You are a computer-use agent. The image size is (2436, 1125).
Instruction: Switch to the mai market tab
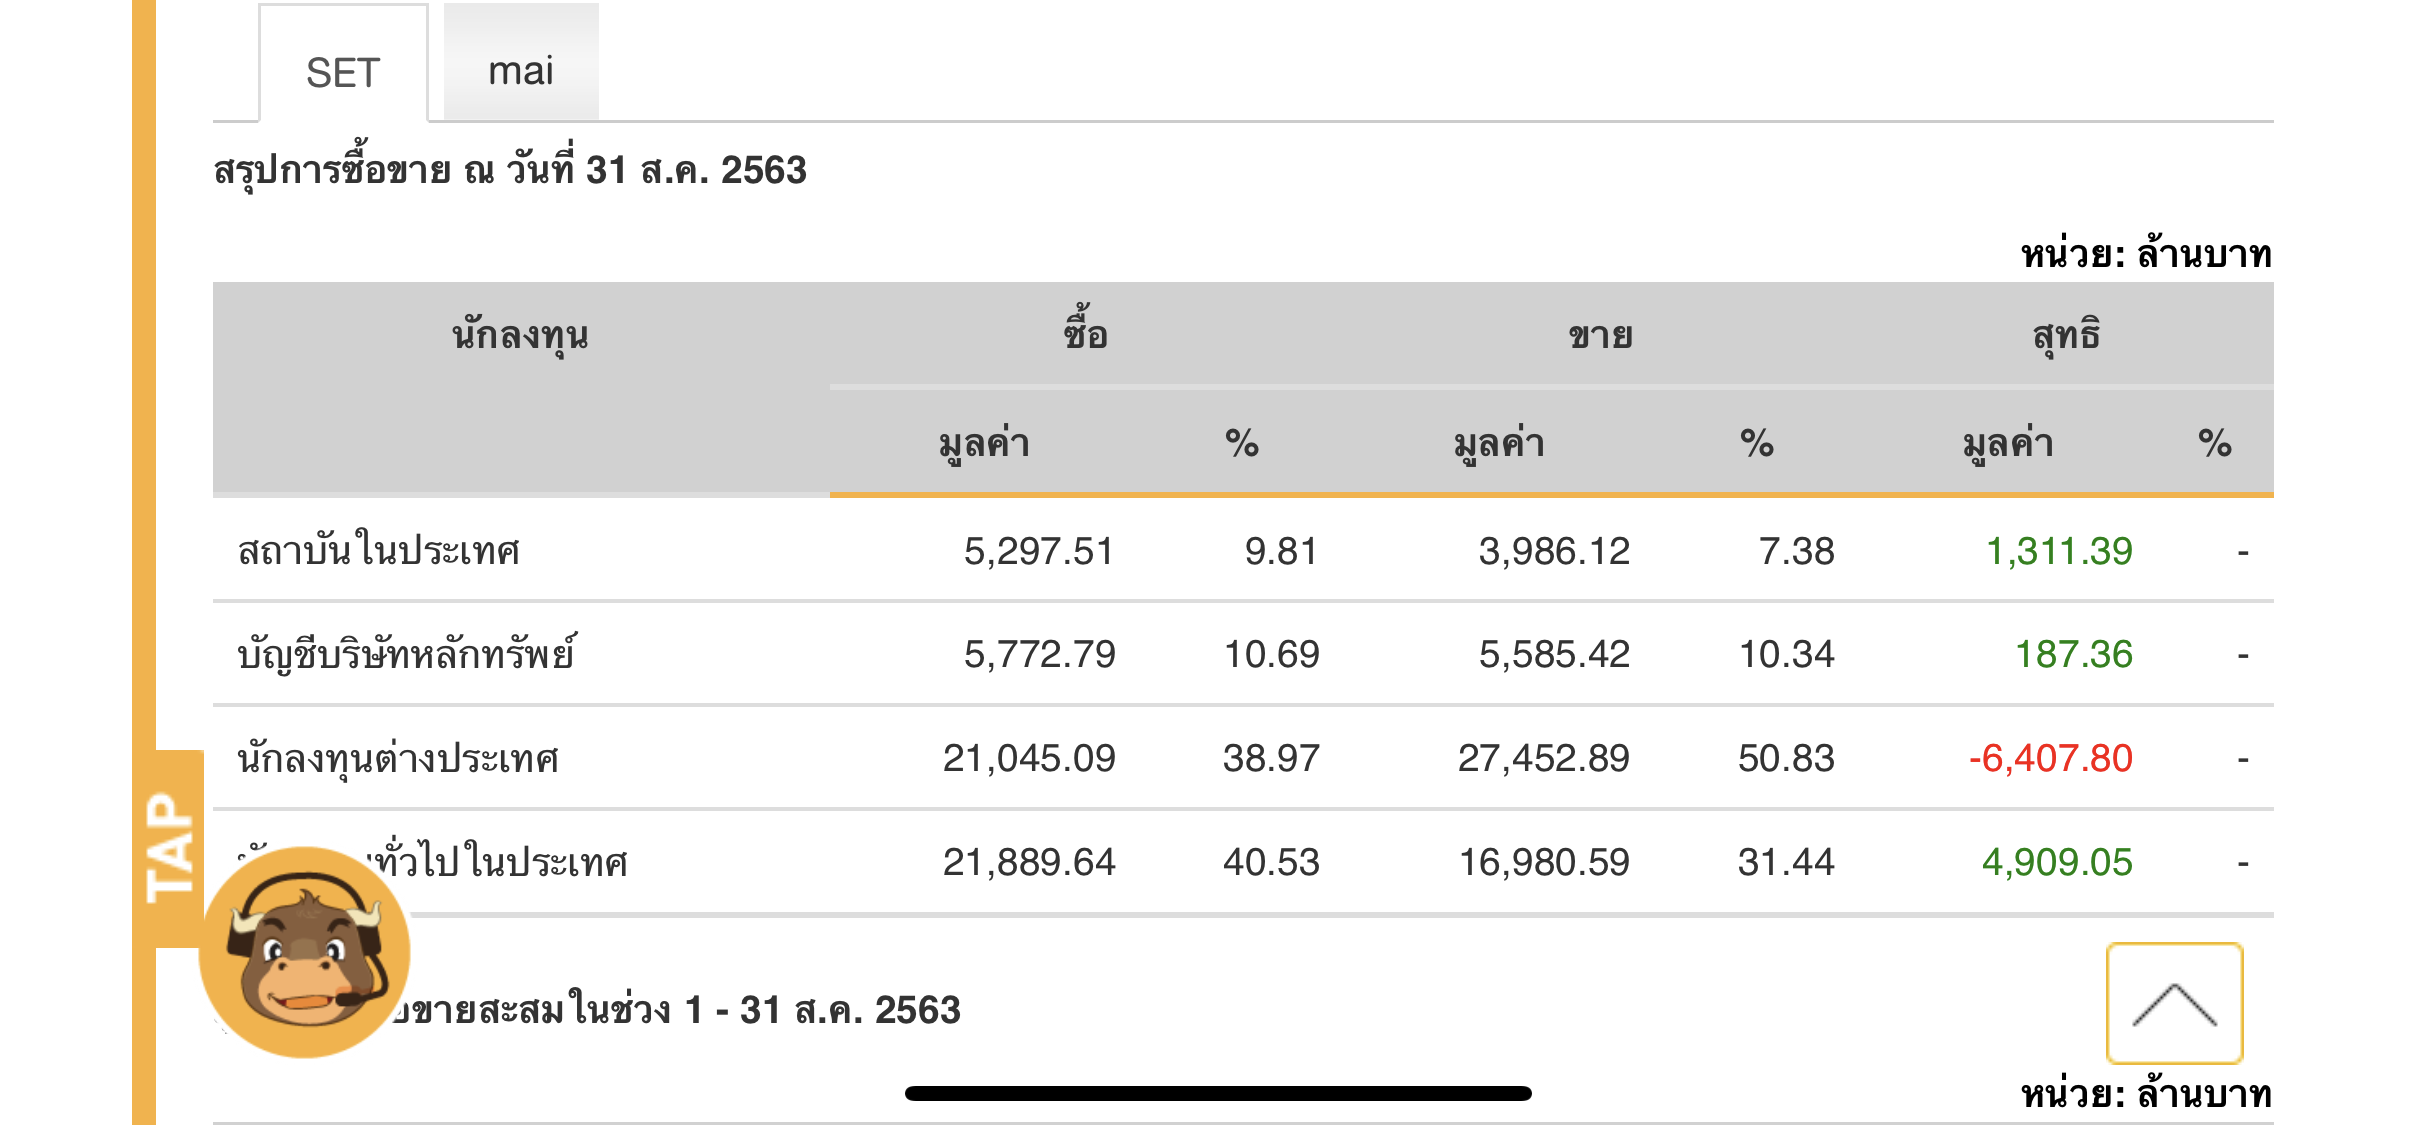point(521,71)
